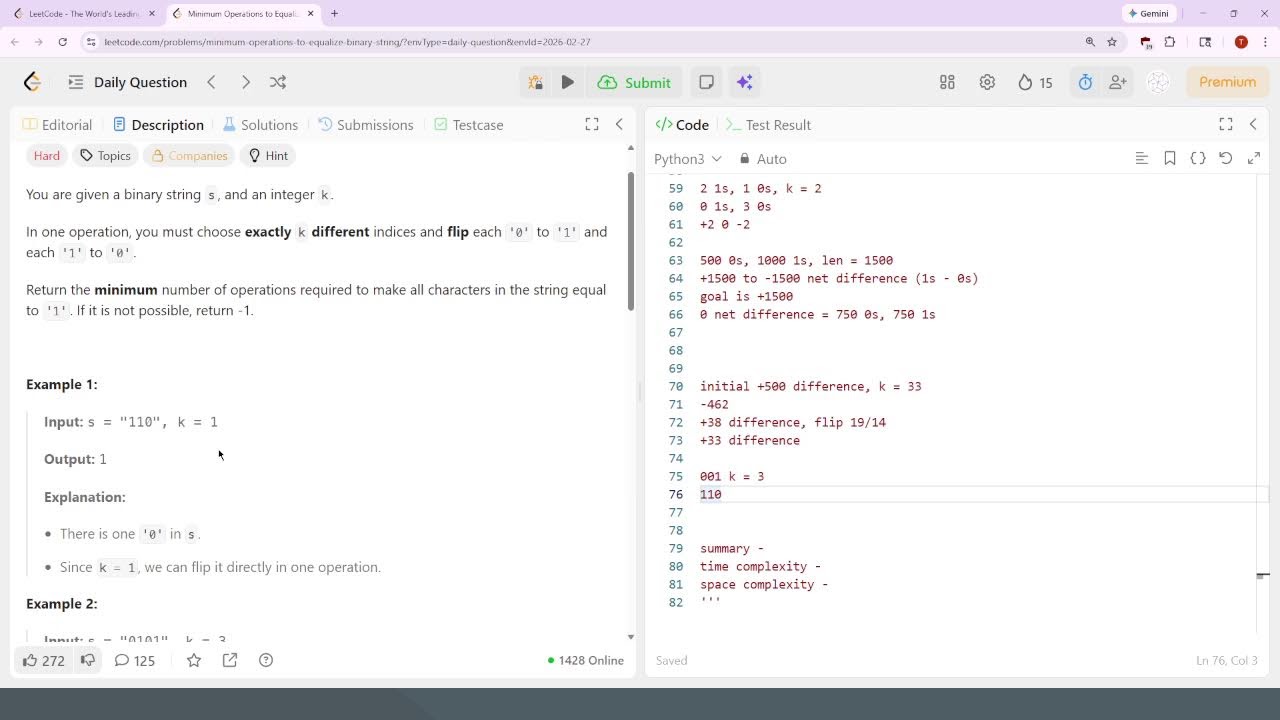Image resolution: width=1280 pixels, height=720 pixels.
Task: Open the problem list panel icon
Action: pyautogui.click(x=76, y=82)
